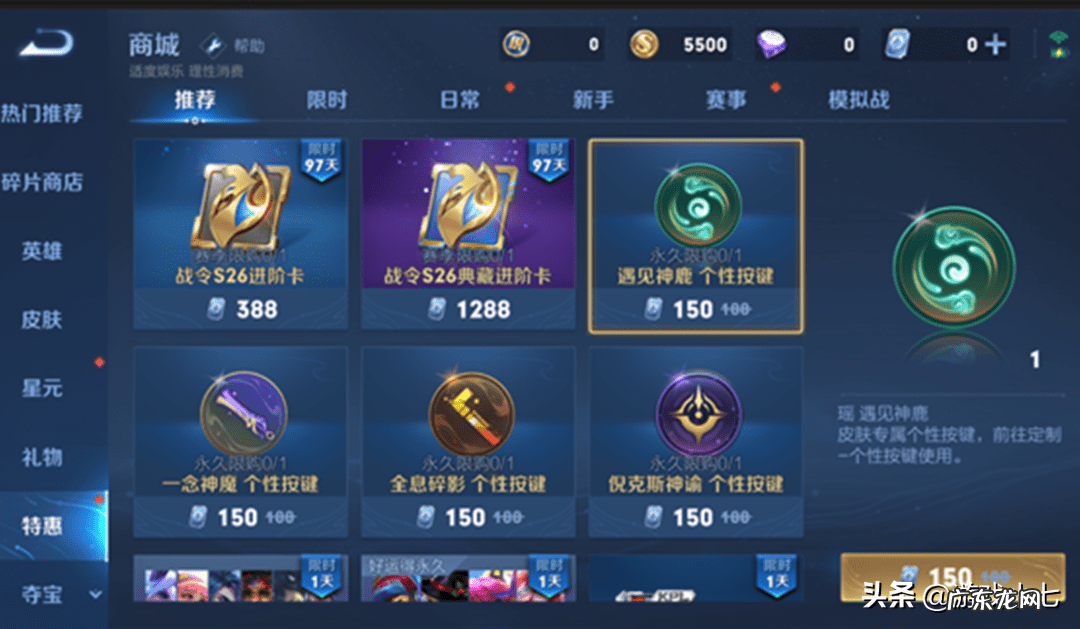Select the 遇见神鹿 个性按键 item
The image size is (1080, 629).
tap(696, 236)
